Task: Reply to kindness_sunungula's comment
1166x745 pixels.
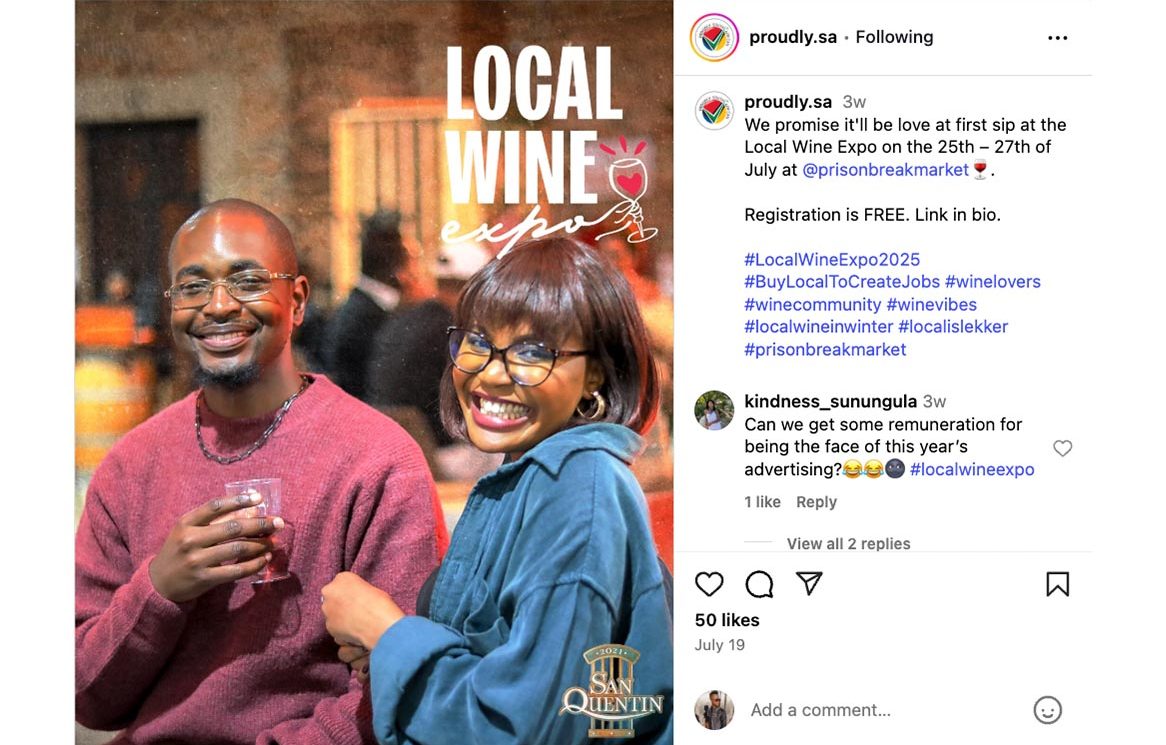Action: 816,502
